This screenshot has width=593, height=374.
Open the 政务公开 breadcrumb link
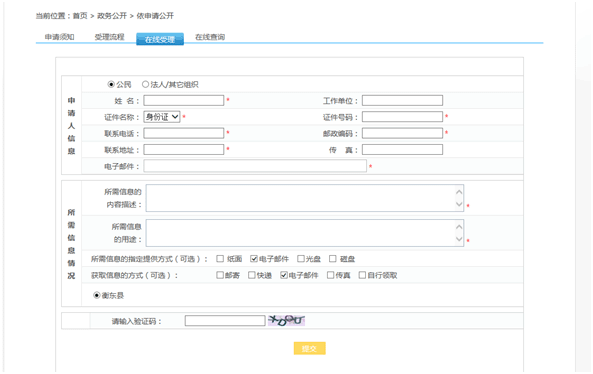coord(112,16)
